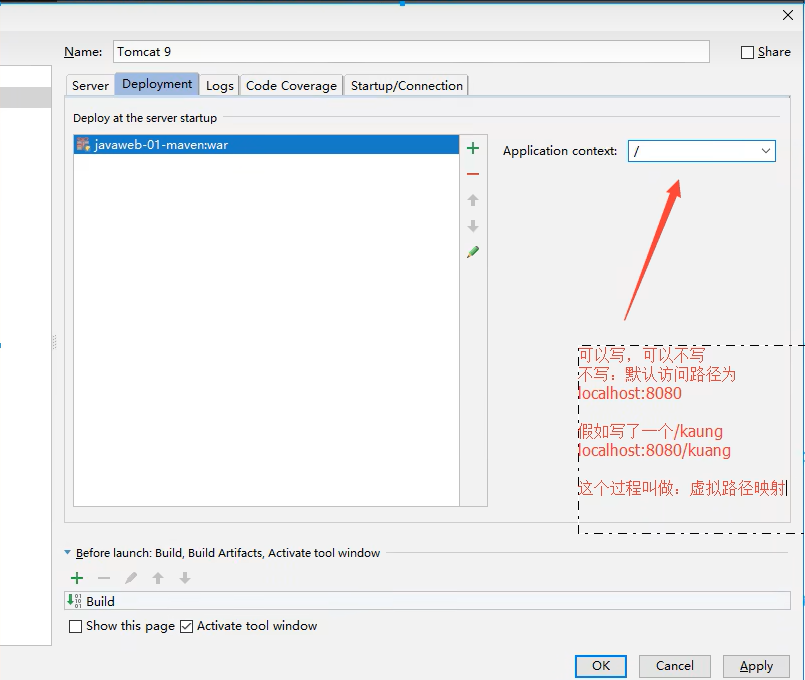
Task: Select the Build row in launch list
Action: 427,601
